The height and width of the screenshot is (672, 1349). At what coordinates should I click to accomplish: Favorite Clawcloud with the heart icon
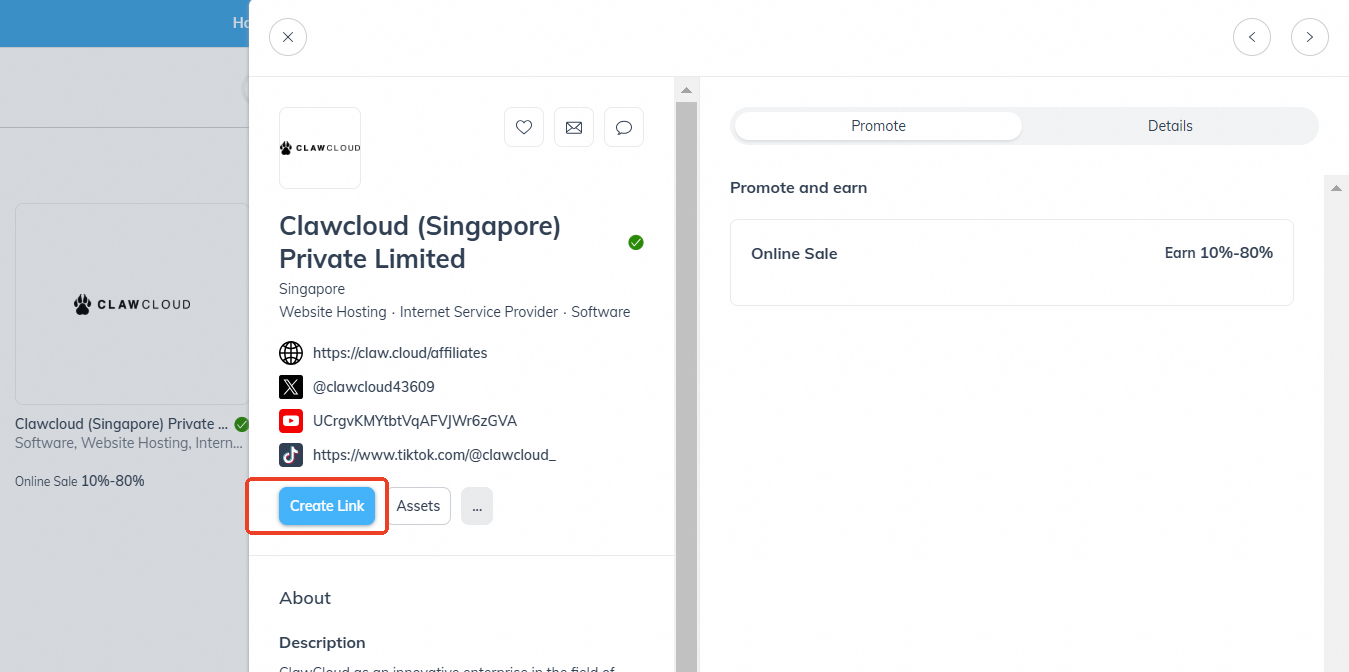click(x=524, y=127)
